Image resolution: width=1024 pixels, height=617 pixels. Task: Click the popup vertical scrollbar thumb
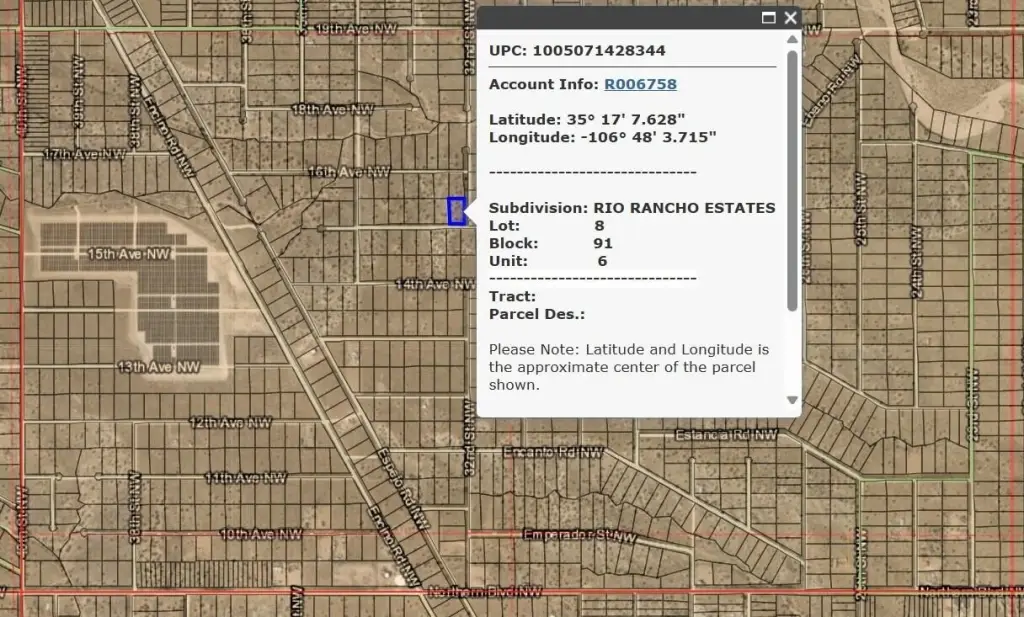[792, 180]
